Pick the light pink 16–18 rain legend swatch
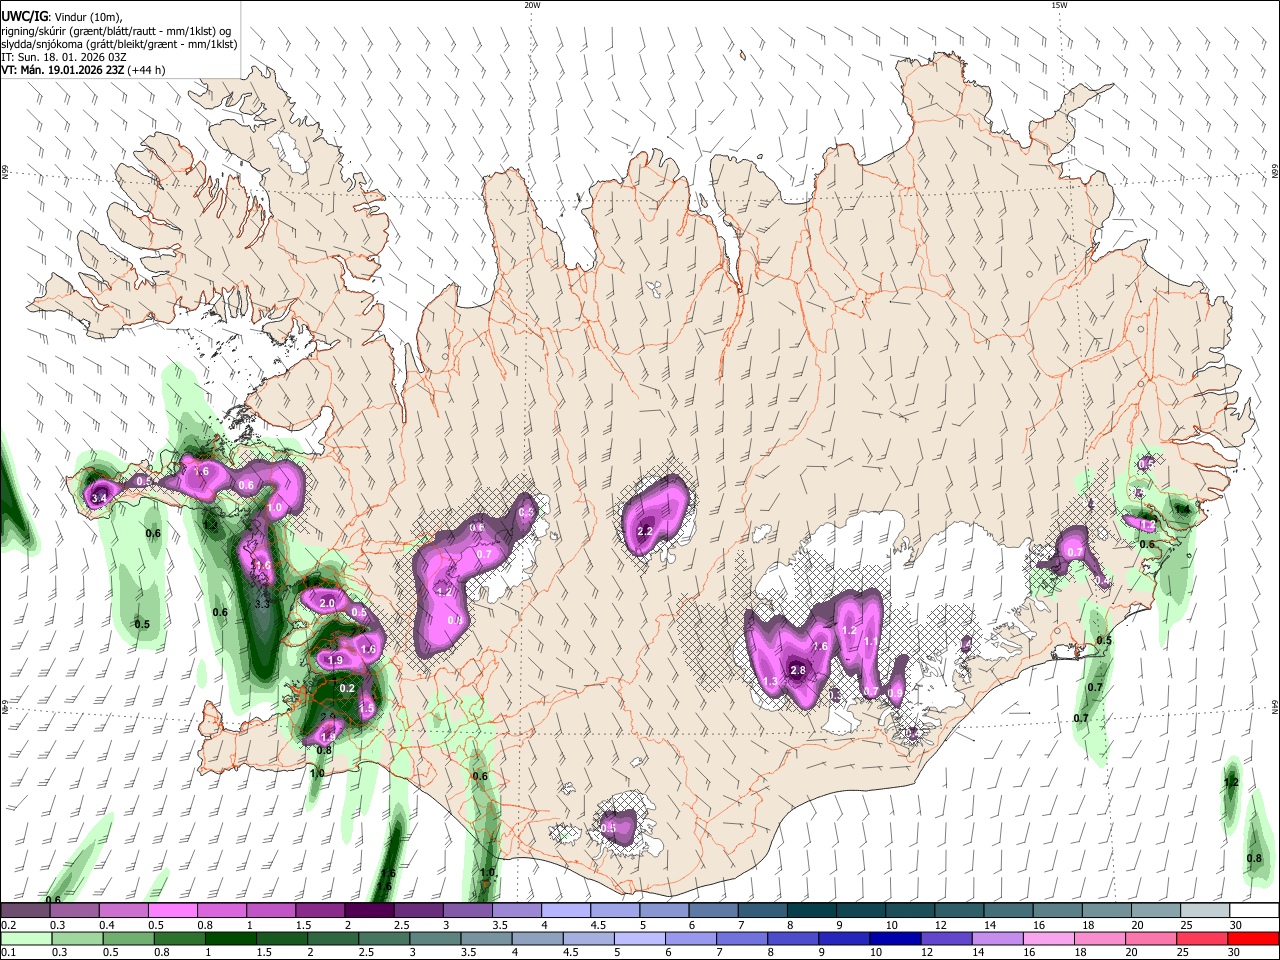Viewport: 1280px width, 960px height. coord(1047,938)
